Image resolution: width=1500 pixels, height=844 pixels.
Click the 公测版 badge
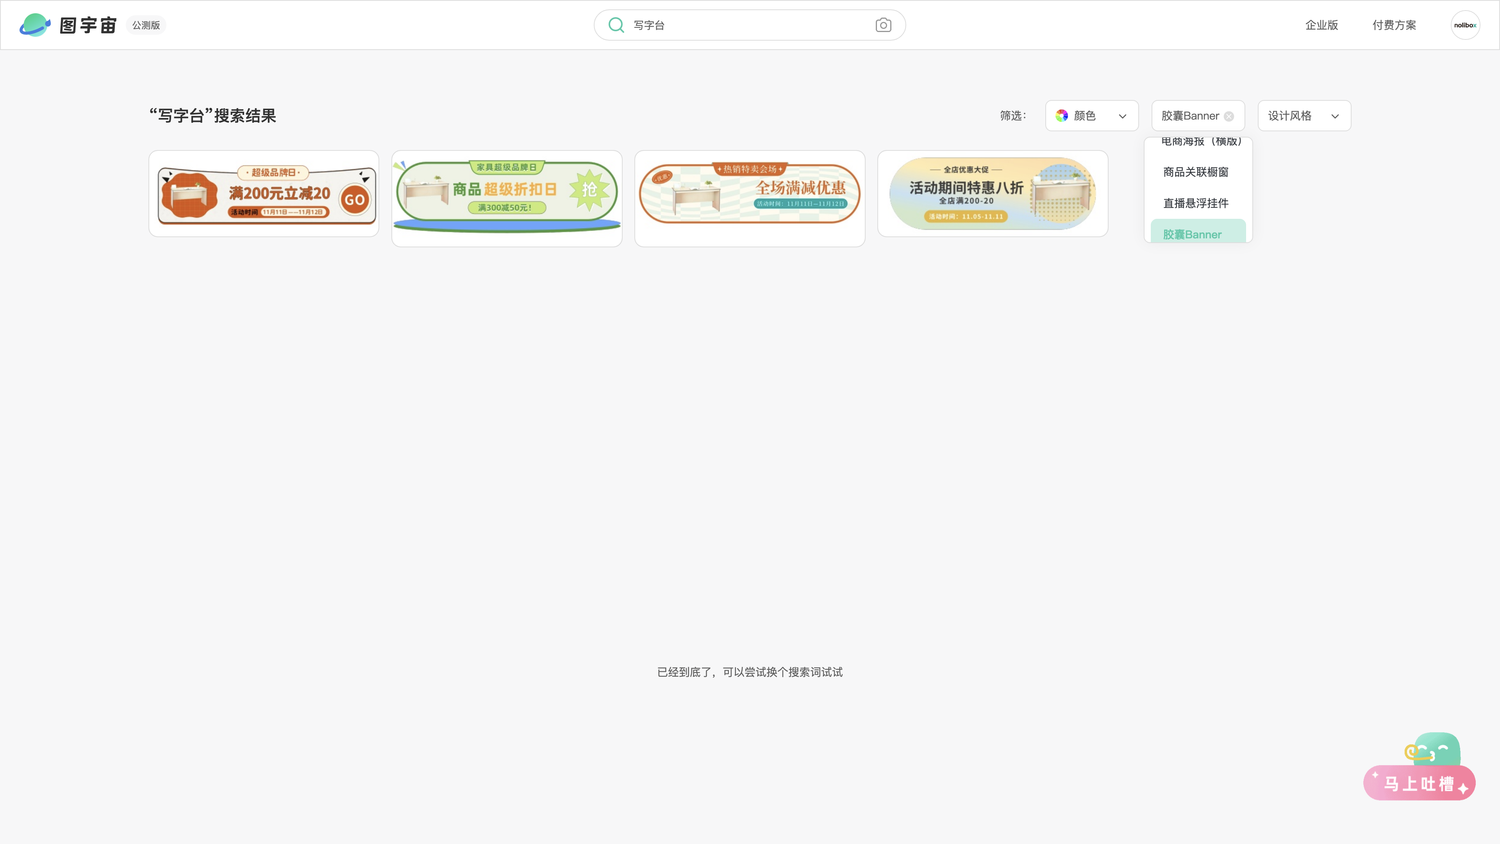146,25
